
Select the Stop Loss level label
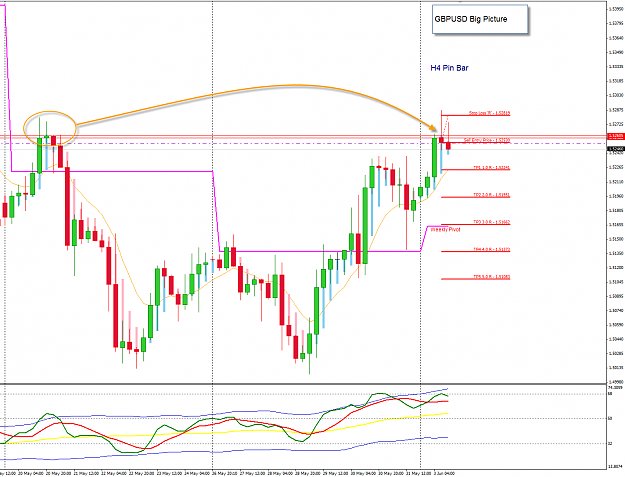[489, 113]
